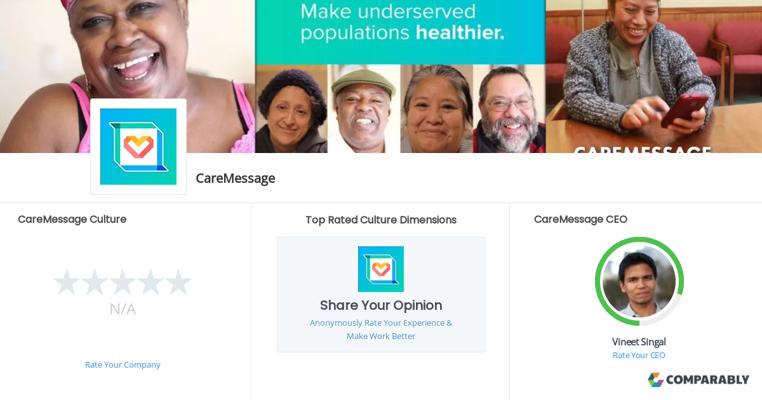Screen dimensions: 762x400
Task: Click the Share Your Opinion heading
Action: pyautogui.click(x=381, y=305)
